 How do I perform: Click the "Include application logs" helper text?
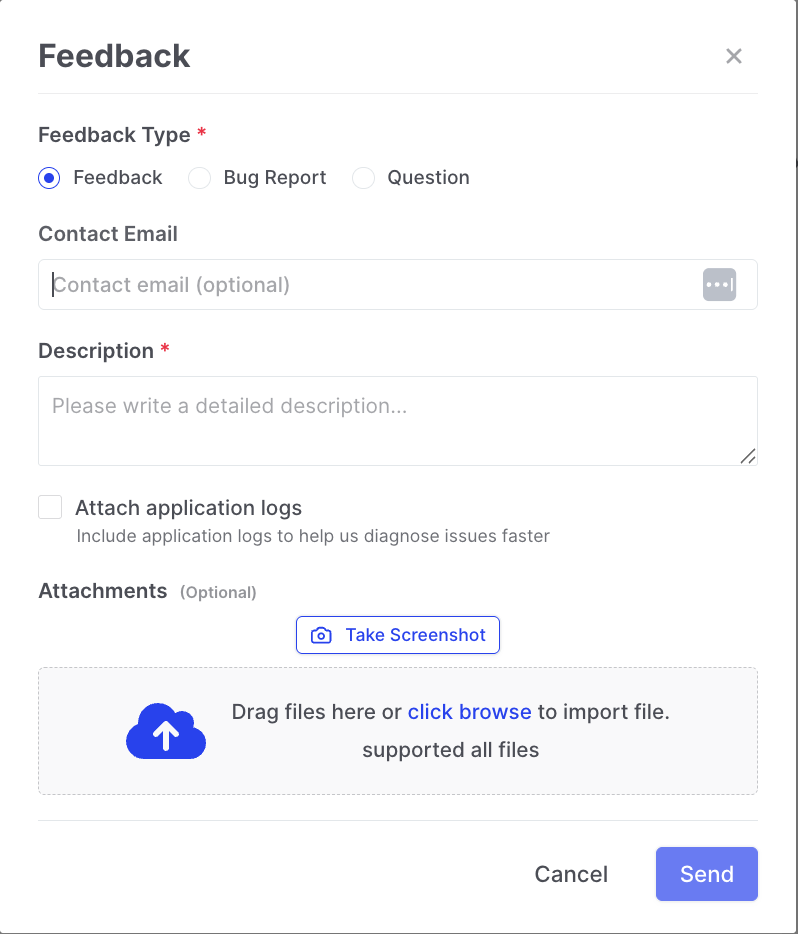click(313, 536)
